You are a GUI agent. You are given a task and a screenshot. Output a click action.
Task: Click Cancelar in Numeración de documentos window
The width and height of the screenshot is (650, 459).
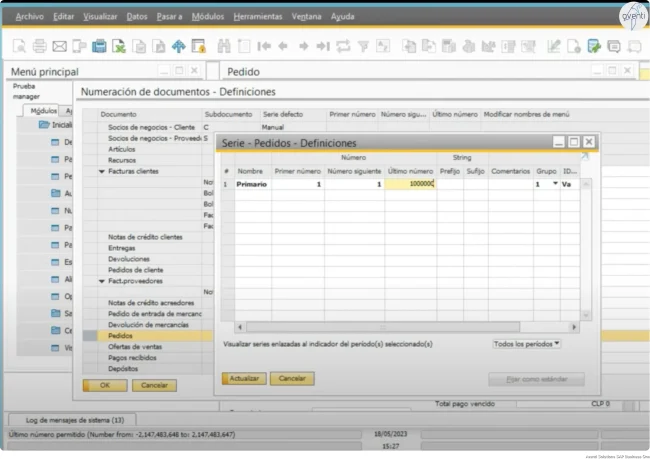[154, 385]
